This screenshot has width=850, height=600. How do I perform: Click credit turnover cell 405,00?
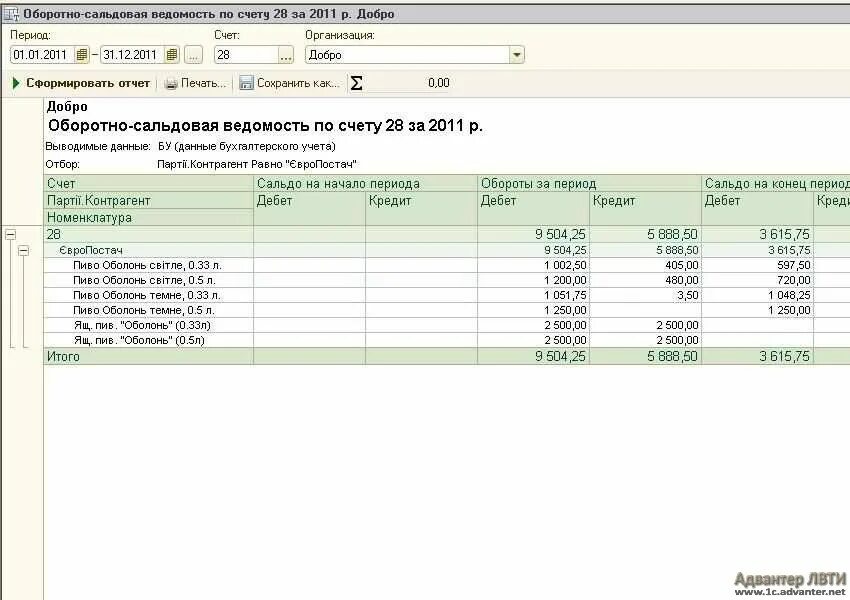pyautogui.click(x=646, y=265)
